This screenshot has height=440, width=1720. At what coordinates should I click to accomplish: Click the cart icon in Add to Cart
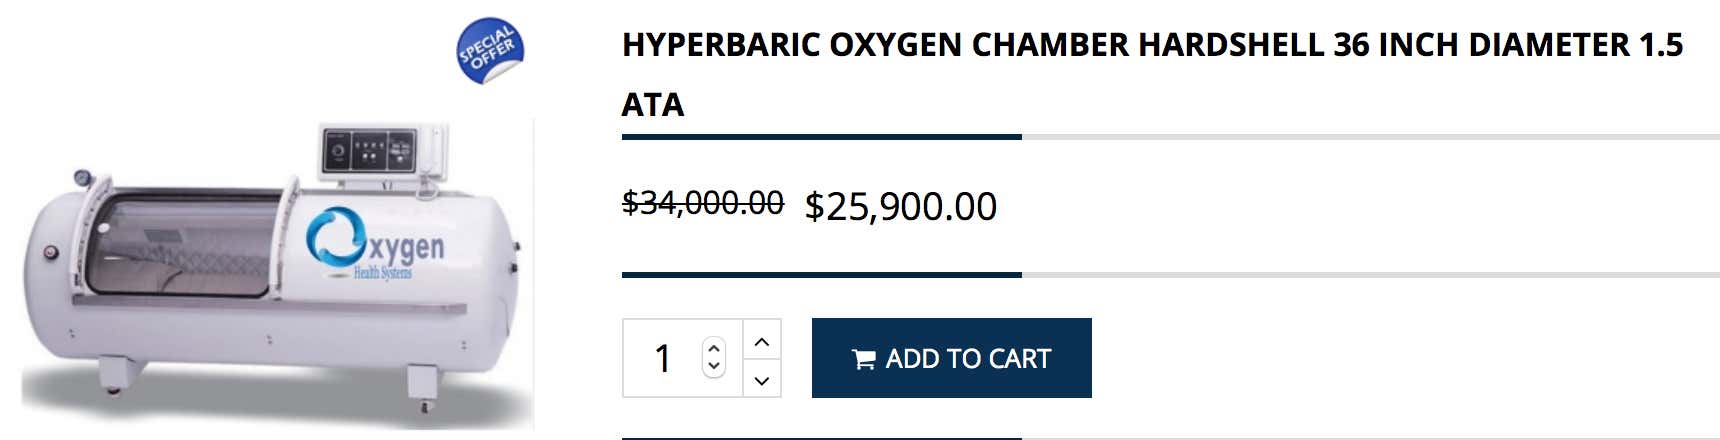coord(864,359)
